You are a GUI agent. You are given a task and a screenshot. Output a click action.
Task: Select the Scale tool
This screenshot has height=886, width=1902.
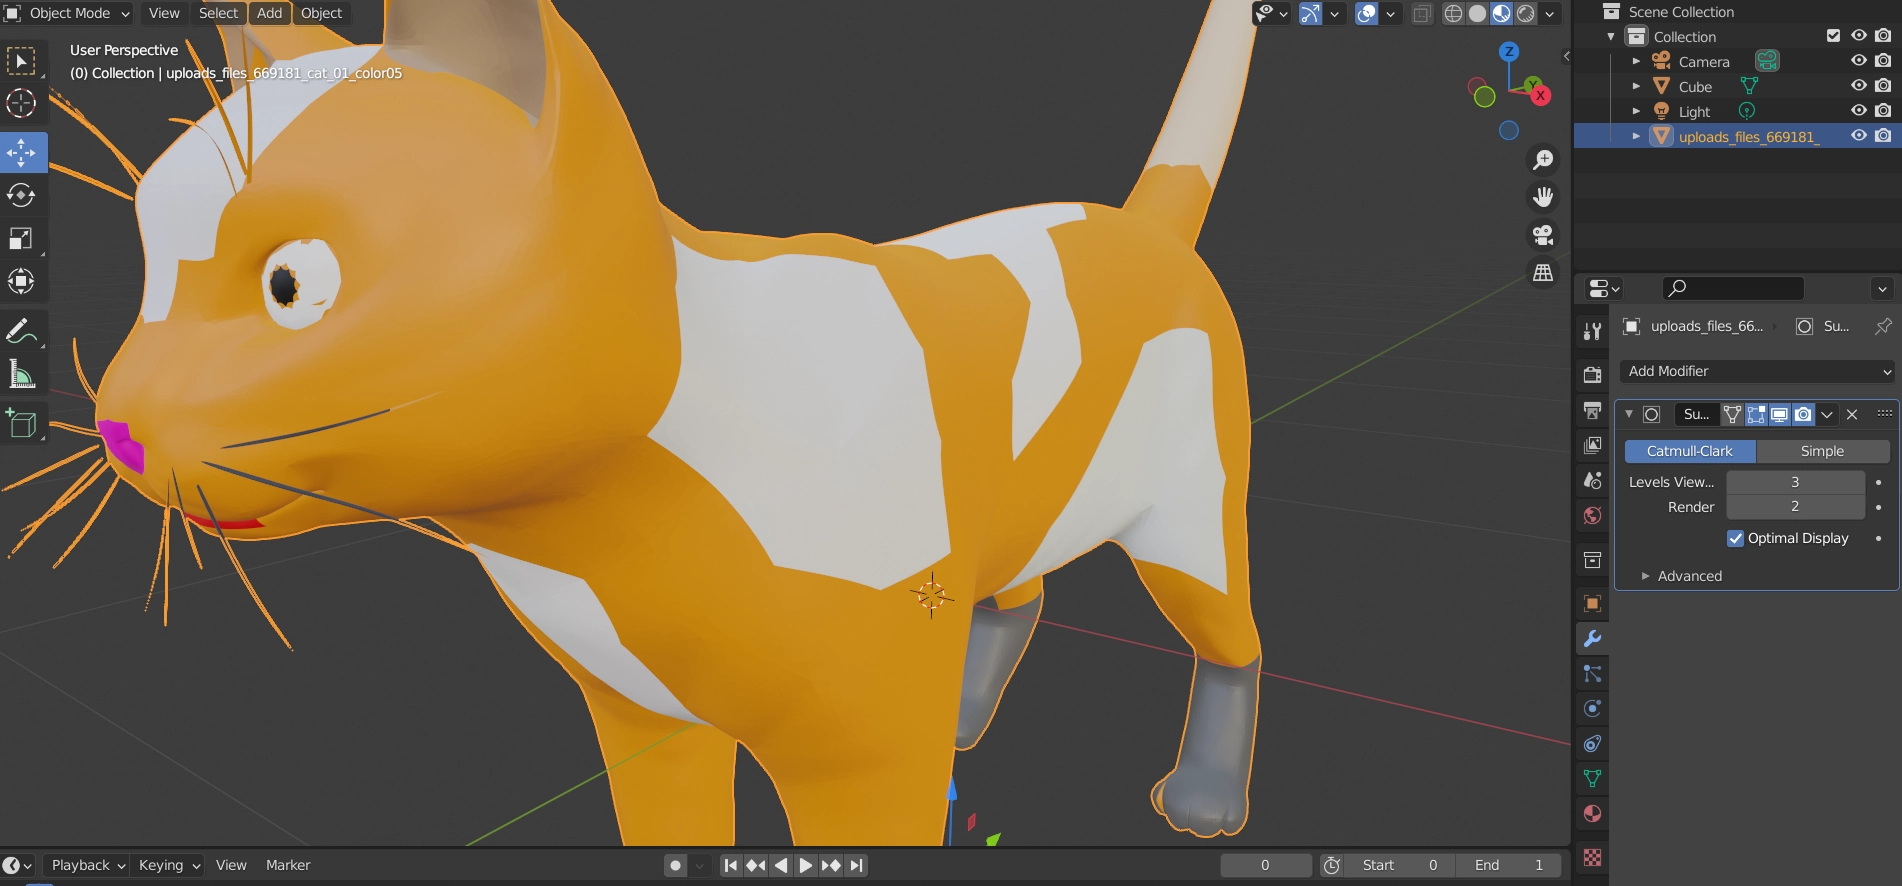(x=21, y=239)
